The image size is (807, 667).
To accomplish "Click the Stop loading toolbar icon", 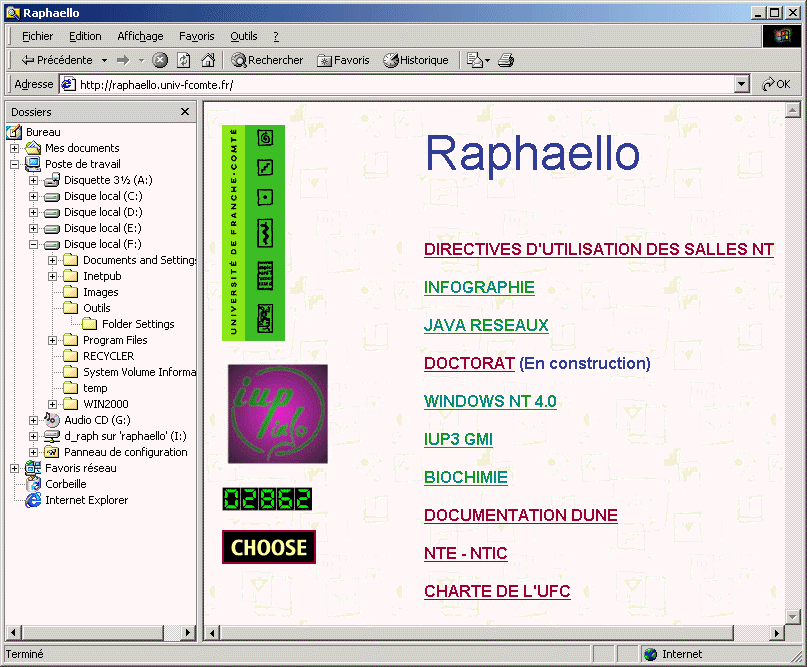I will click(160, 60).
